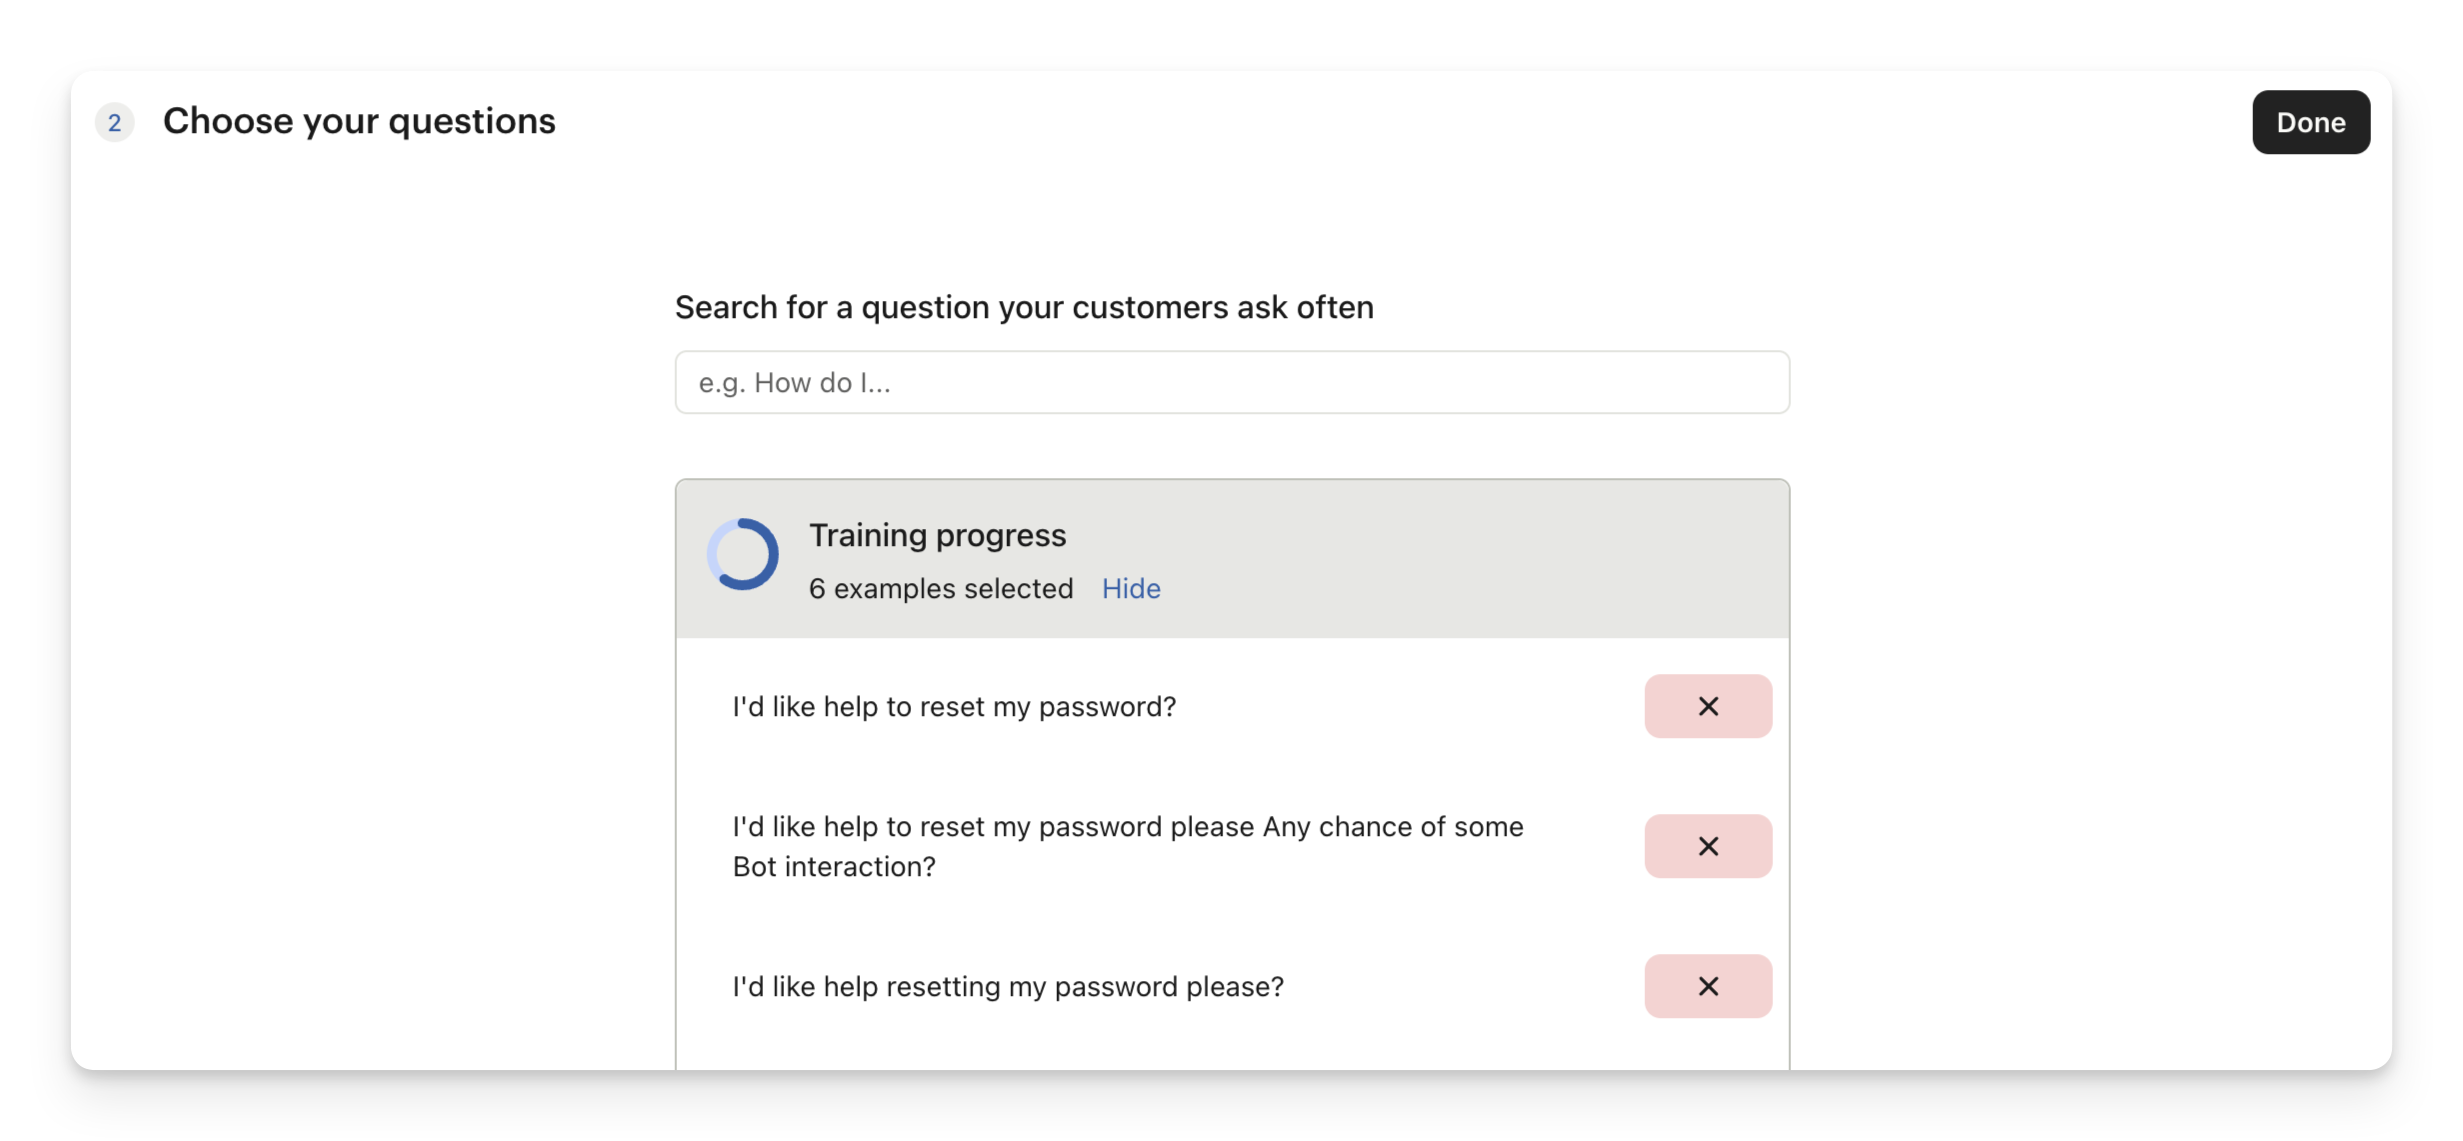Select "I'd like help resetting my password please?"
Viewport: 2463px width, 1141px height.
(x=1007, y=987)
